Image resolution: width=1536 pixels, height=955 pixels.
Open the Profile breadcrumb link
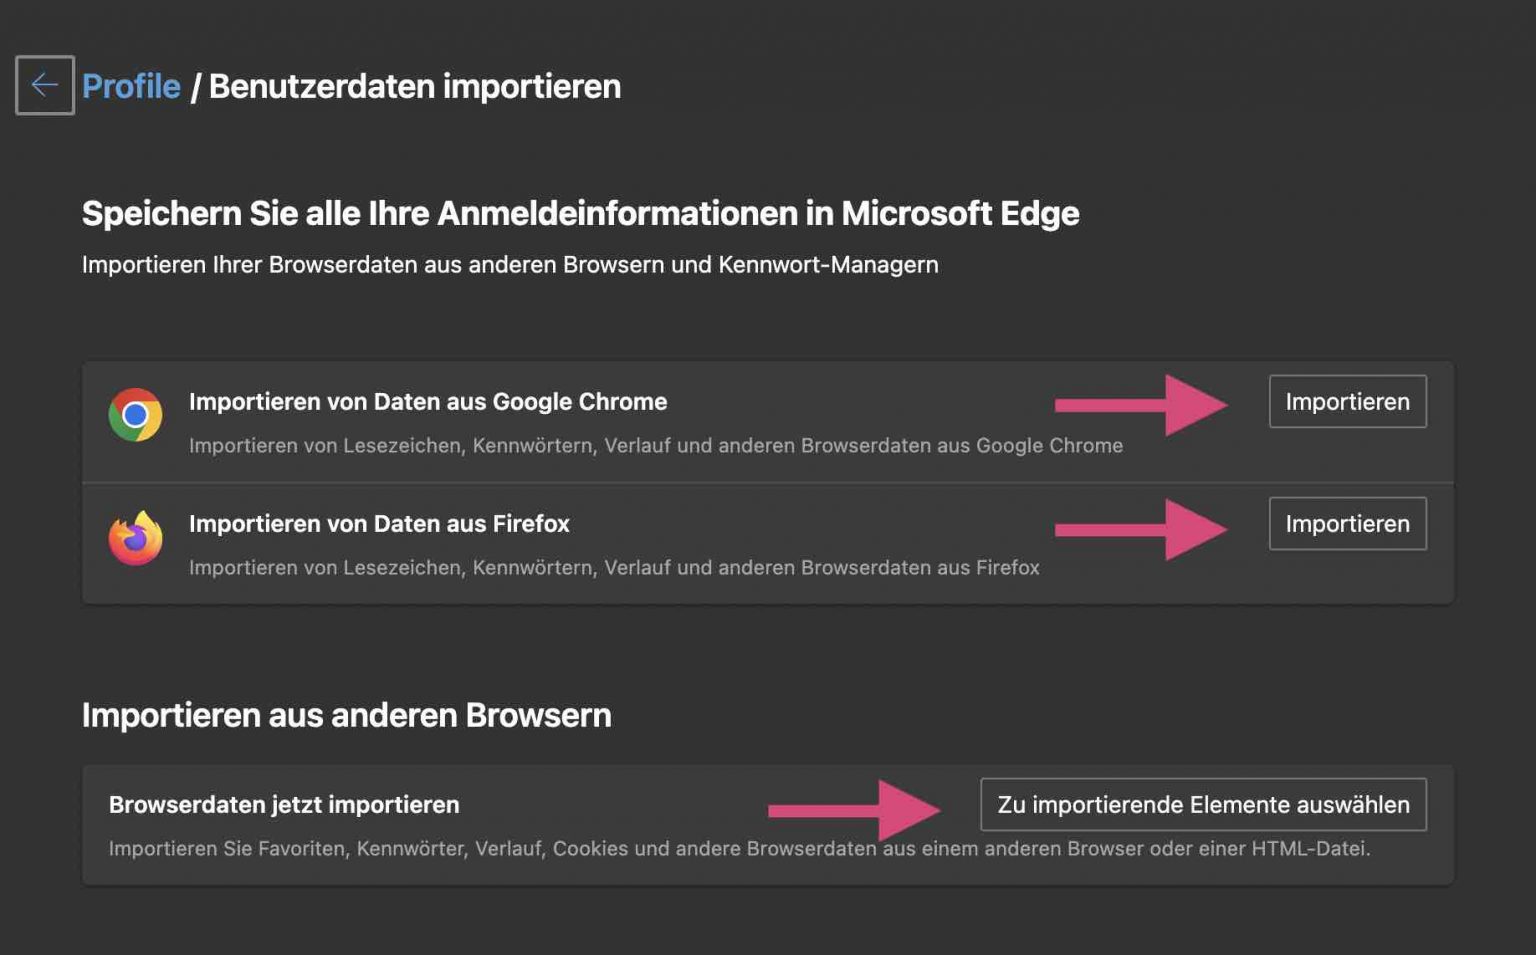[129, 86]
